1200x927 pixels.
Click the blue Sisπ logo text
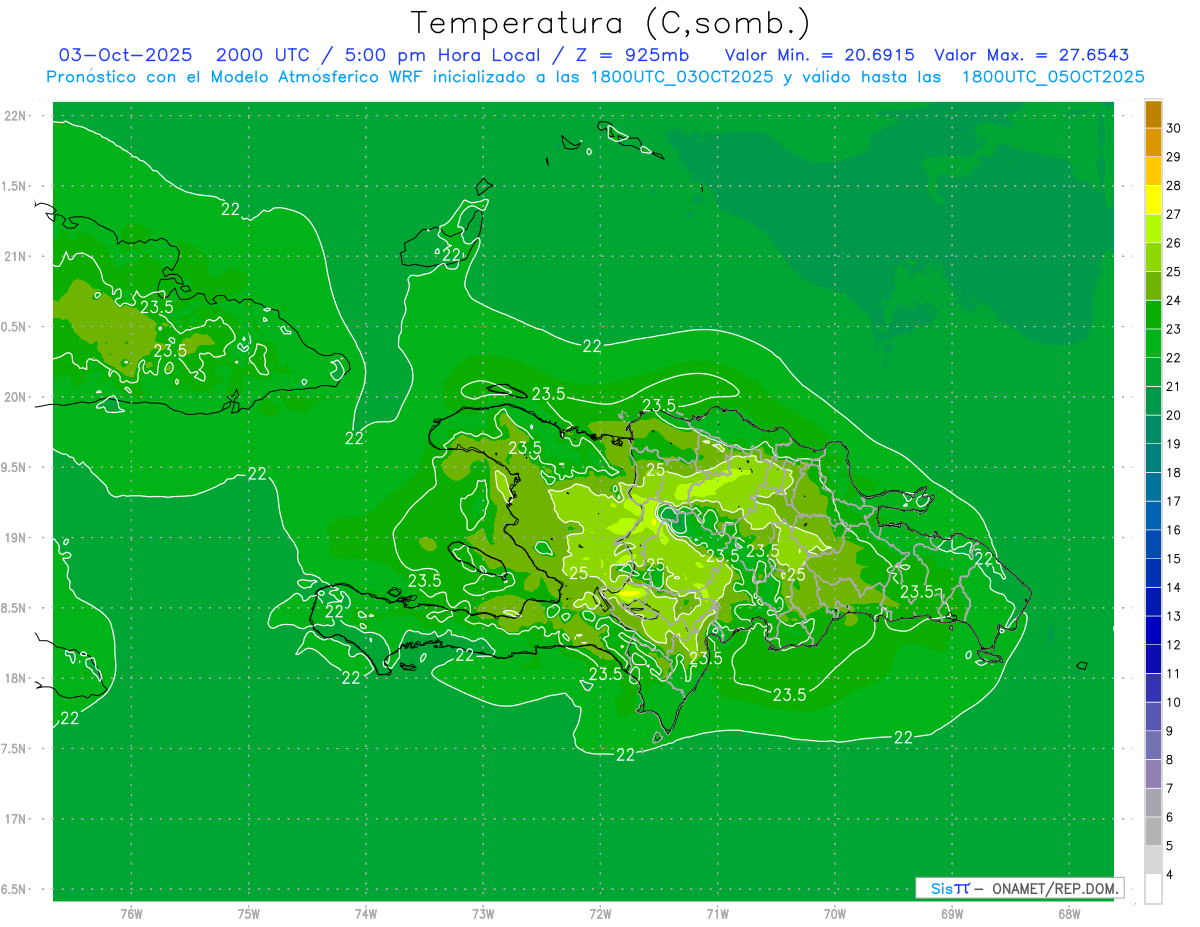(x=950, y=888)
